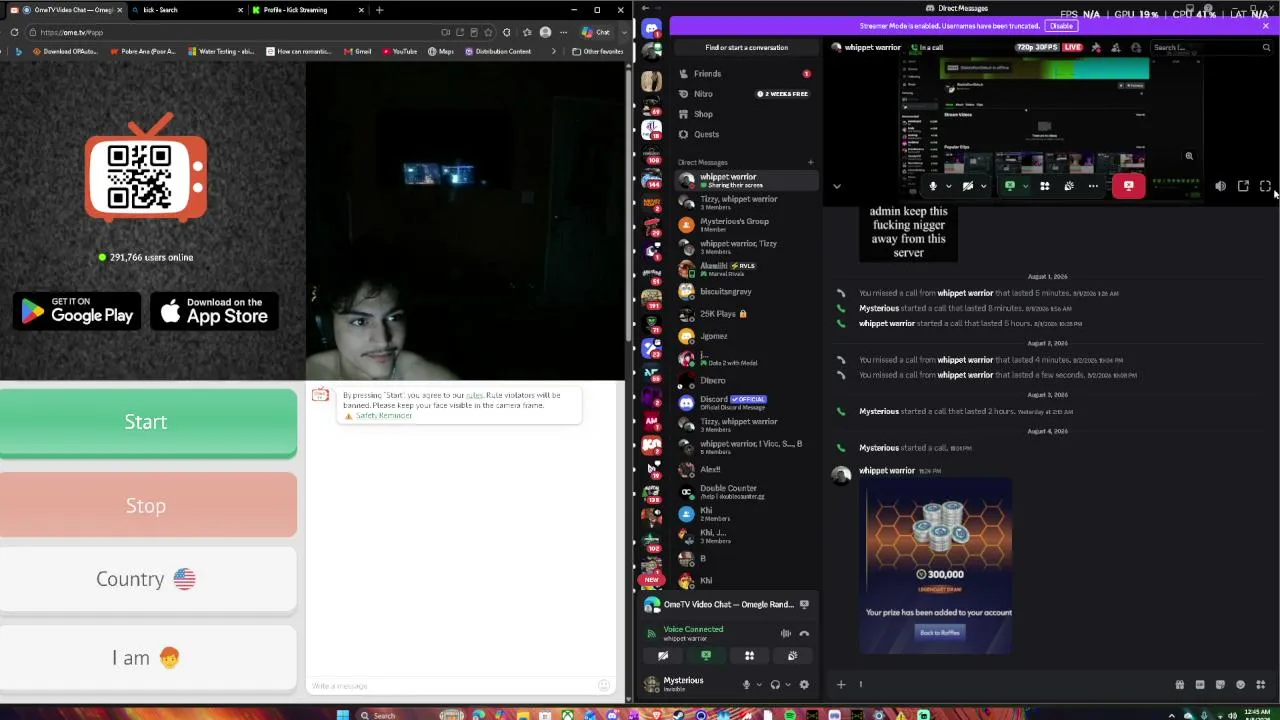Open the sticker picker in chat bar
1280x720 pixels.
tap(1220, 685)
